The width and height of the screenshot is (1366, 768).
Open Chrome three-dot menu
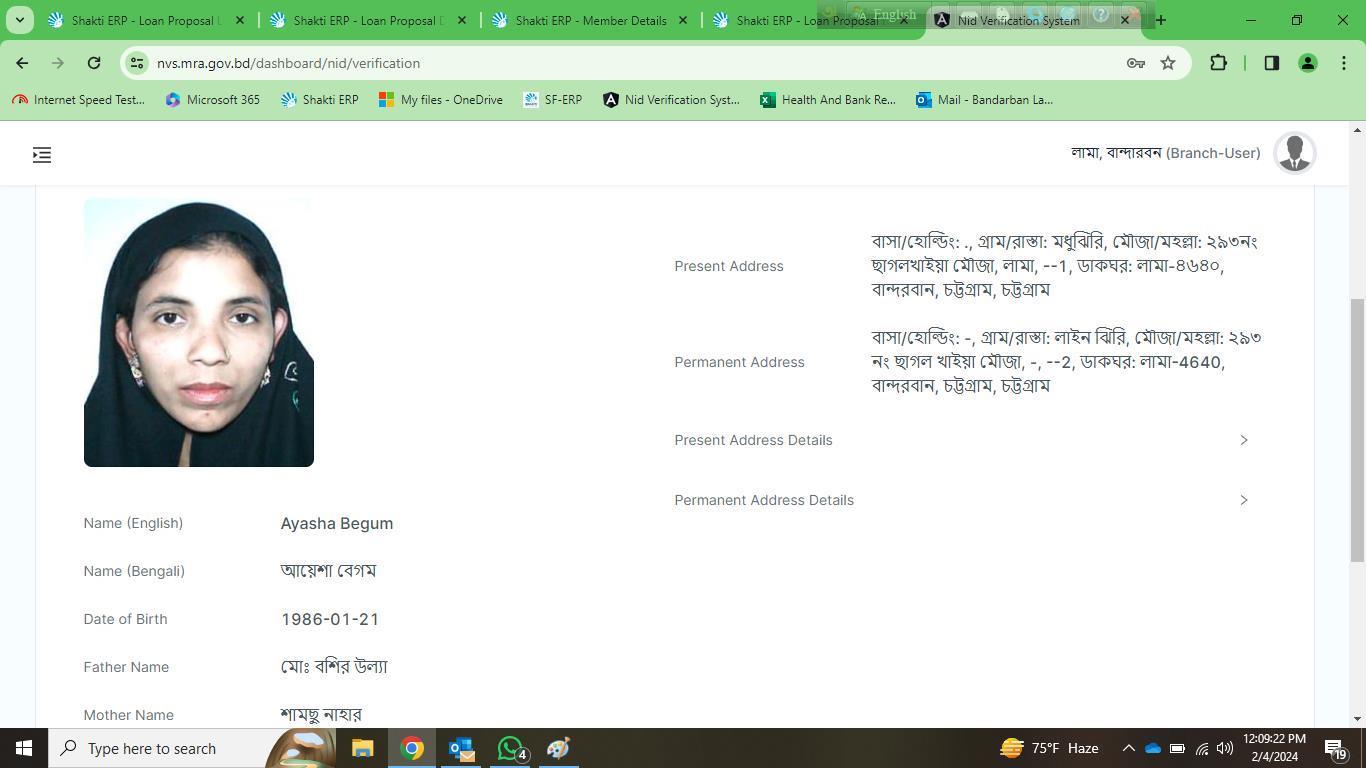(1343, 63)
